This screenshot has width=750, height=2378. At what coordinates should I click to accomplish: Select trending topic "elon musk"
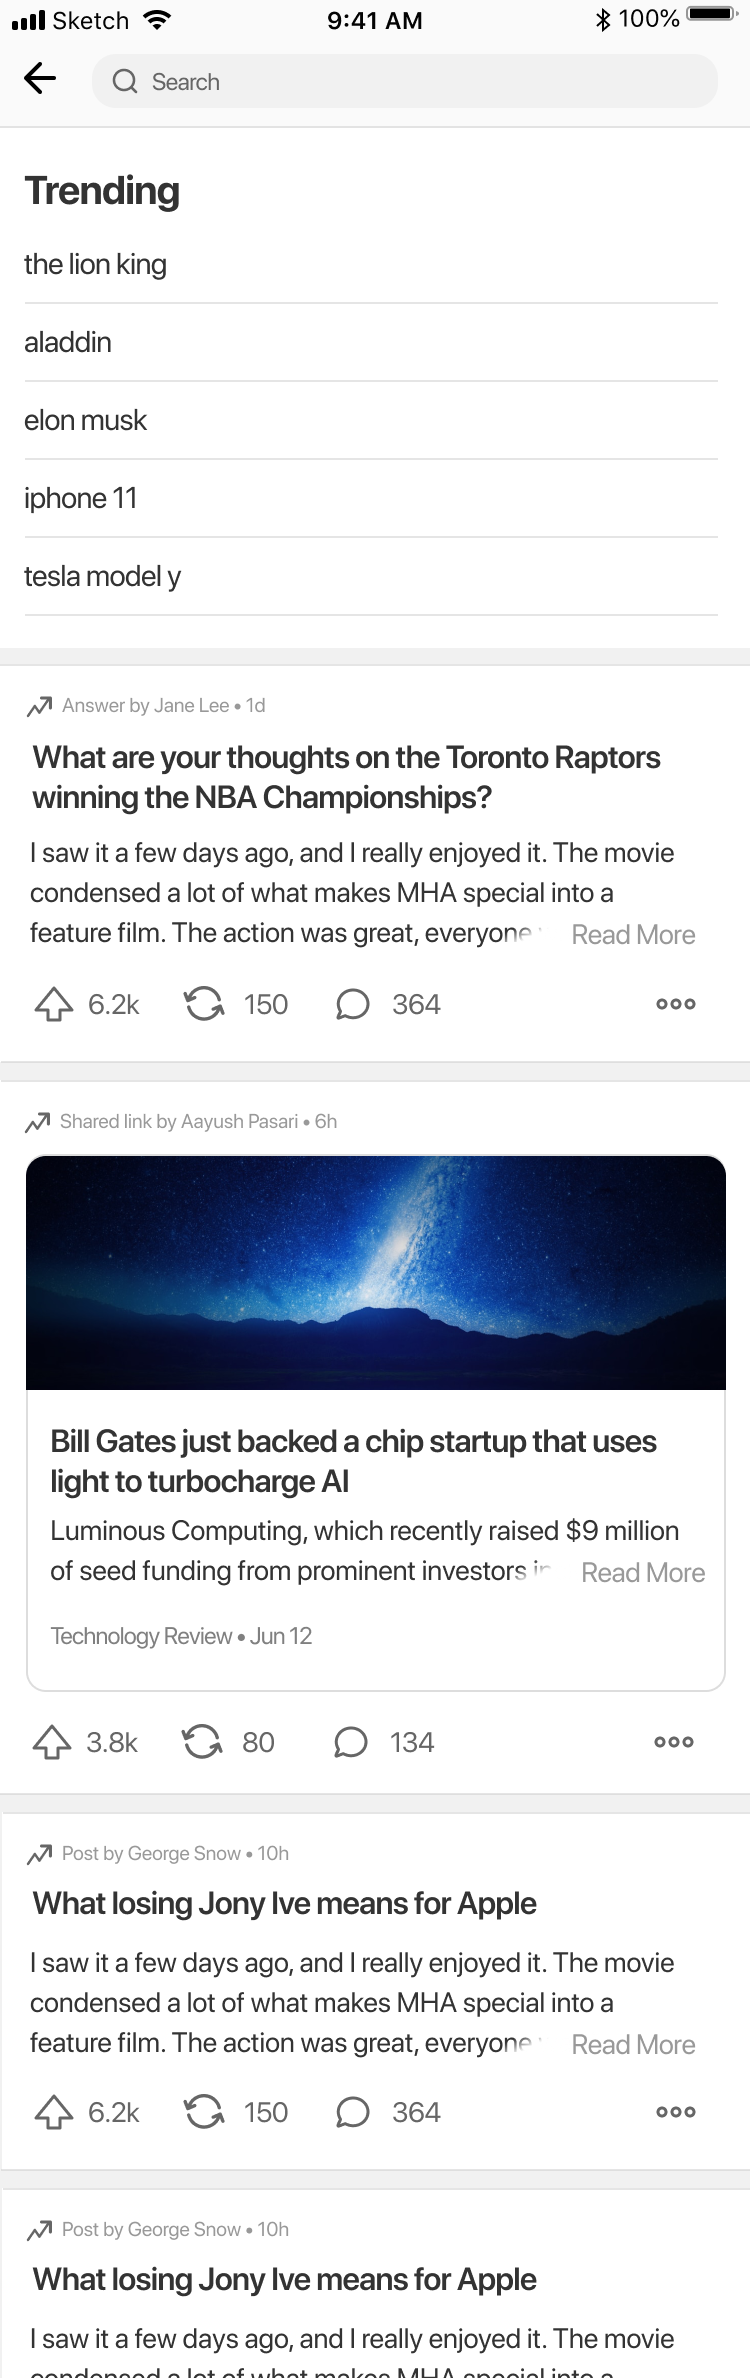coord(86,421)
